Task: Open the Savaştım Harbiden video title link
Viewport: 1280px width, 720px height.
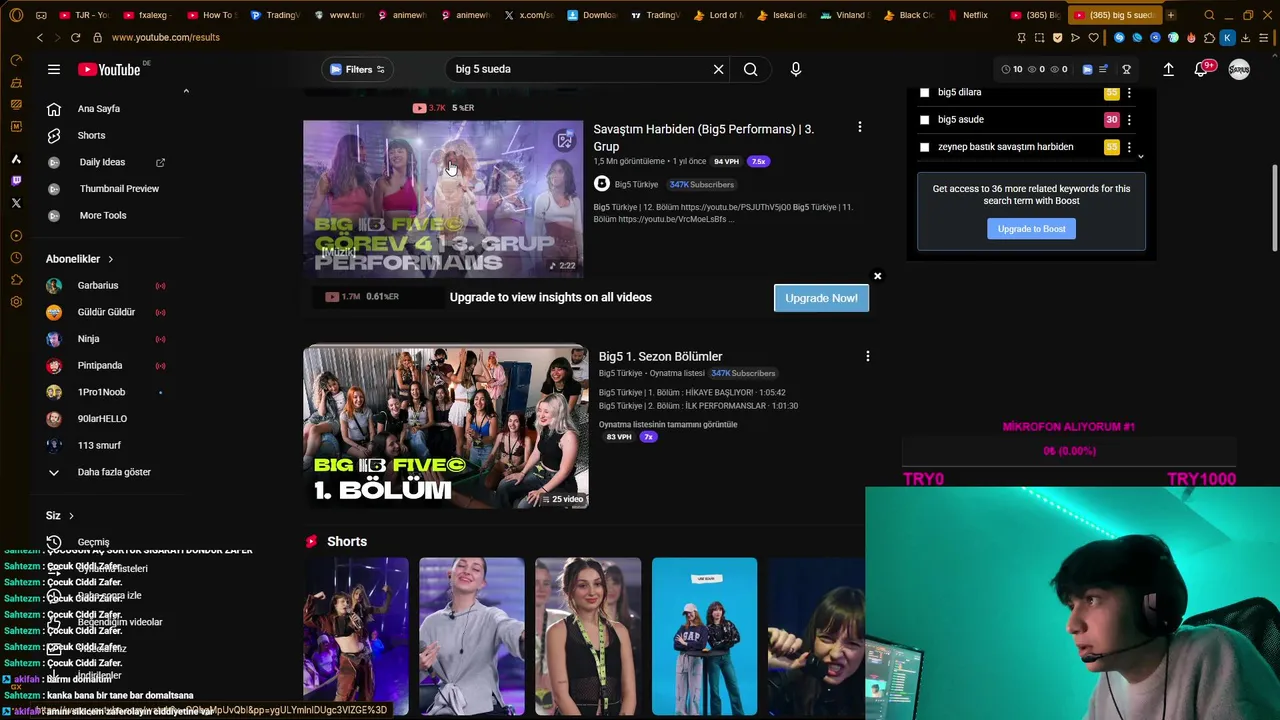Action: tap(703, 138)
